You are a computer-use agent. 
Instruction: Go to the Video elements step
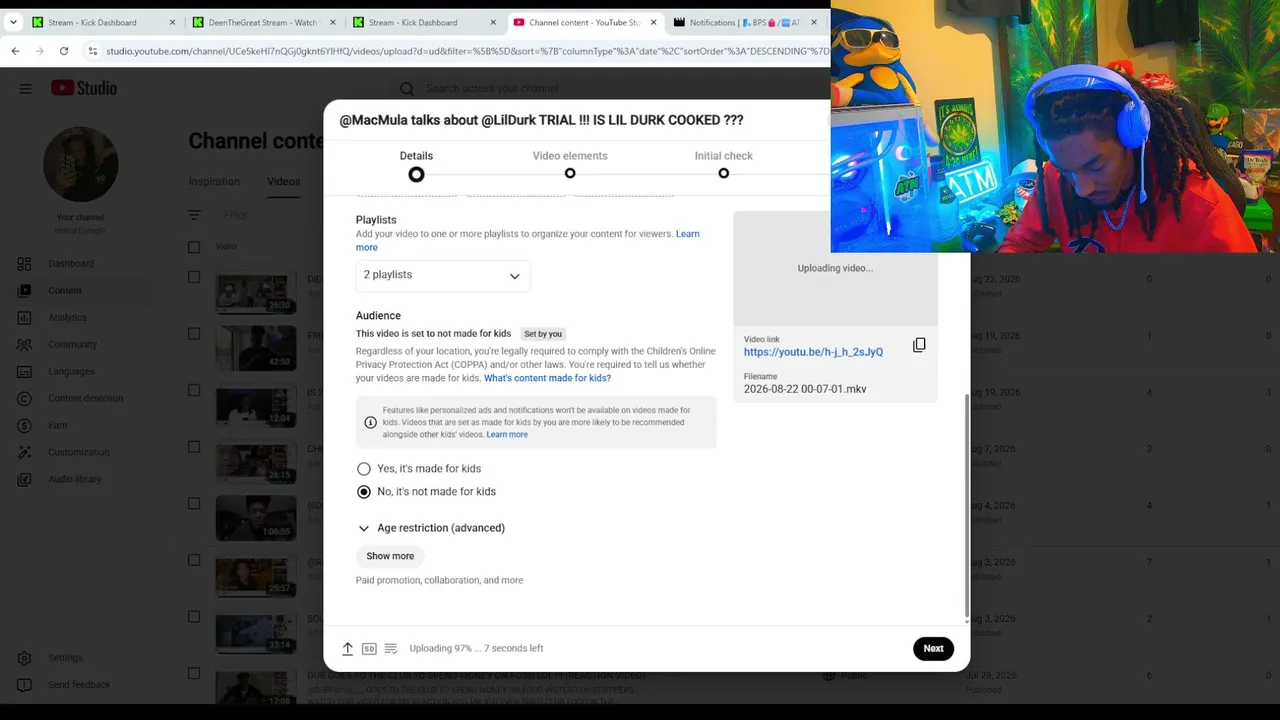pyautogui.click(x=570, y=164)
